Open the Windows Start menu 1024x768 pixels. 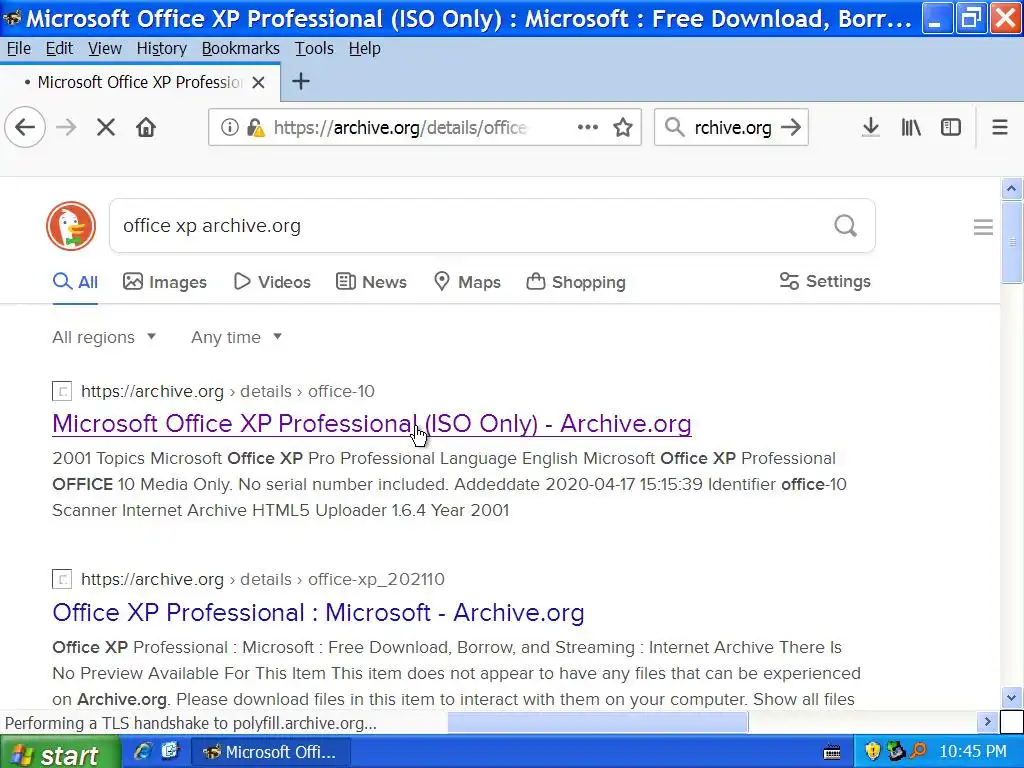pos(60,752)
